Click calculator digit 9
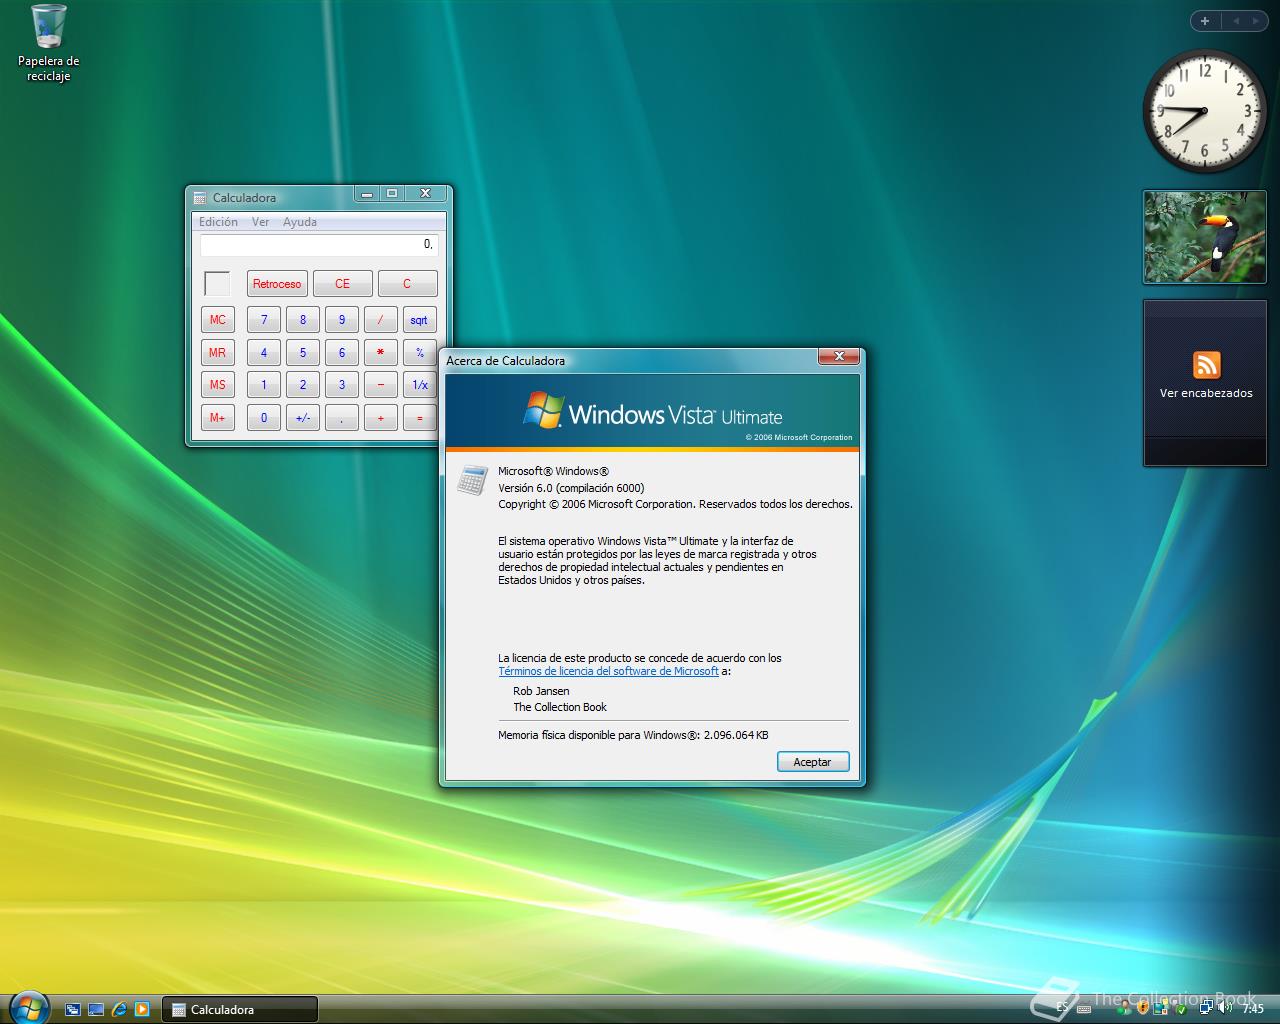 tap(342, 320)
